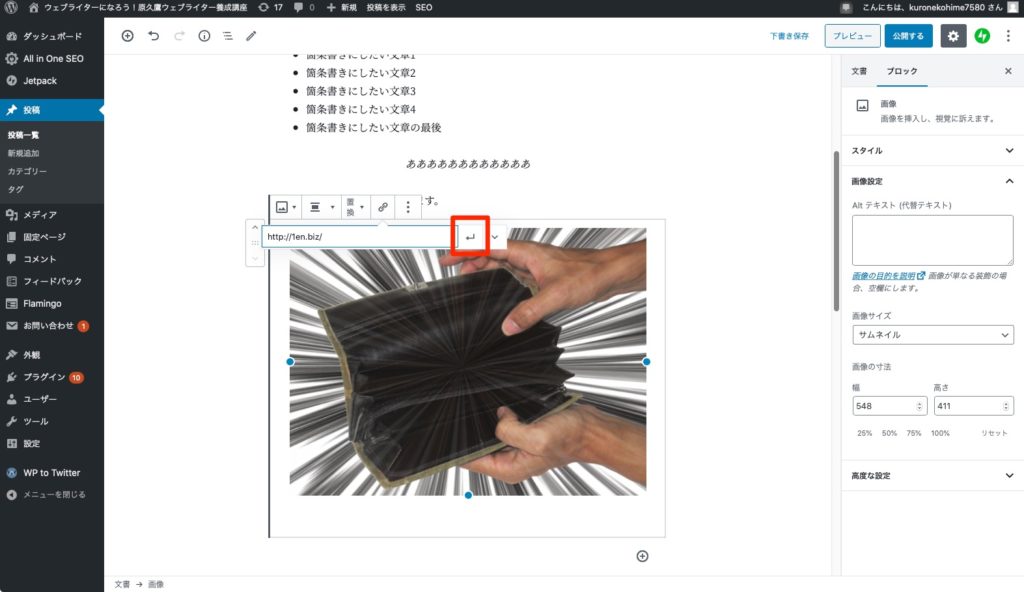Click the image height field showing 411
This screenshot has height=592, width=1024.
(973, 406)
